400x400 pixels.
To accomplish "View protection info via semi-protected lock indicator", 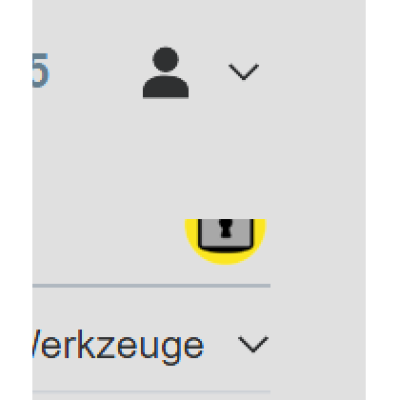I will pyautogui.click(x=226, y=241).
